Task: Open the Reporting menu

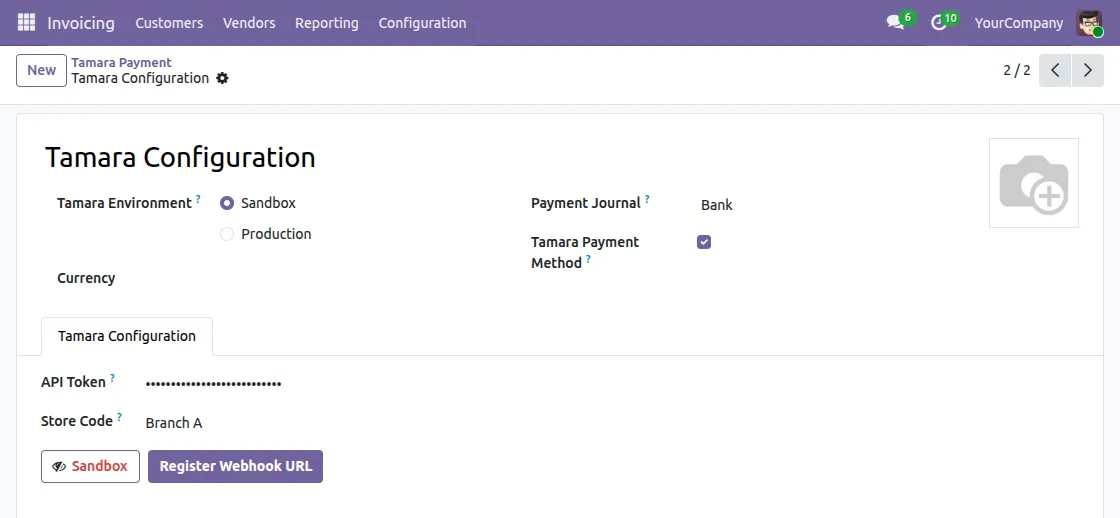Action: tap(326, 23)
